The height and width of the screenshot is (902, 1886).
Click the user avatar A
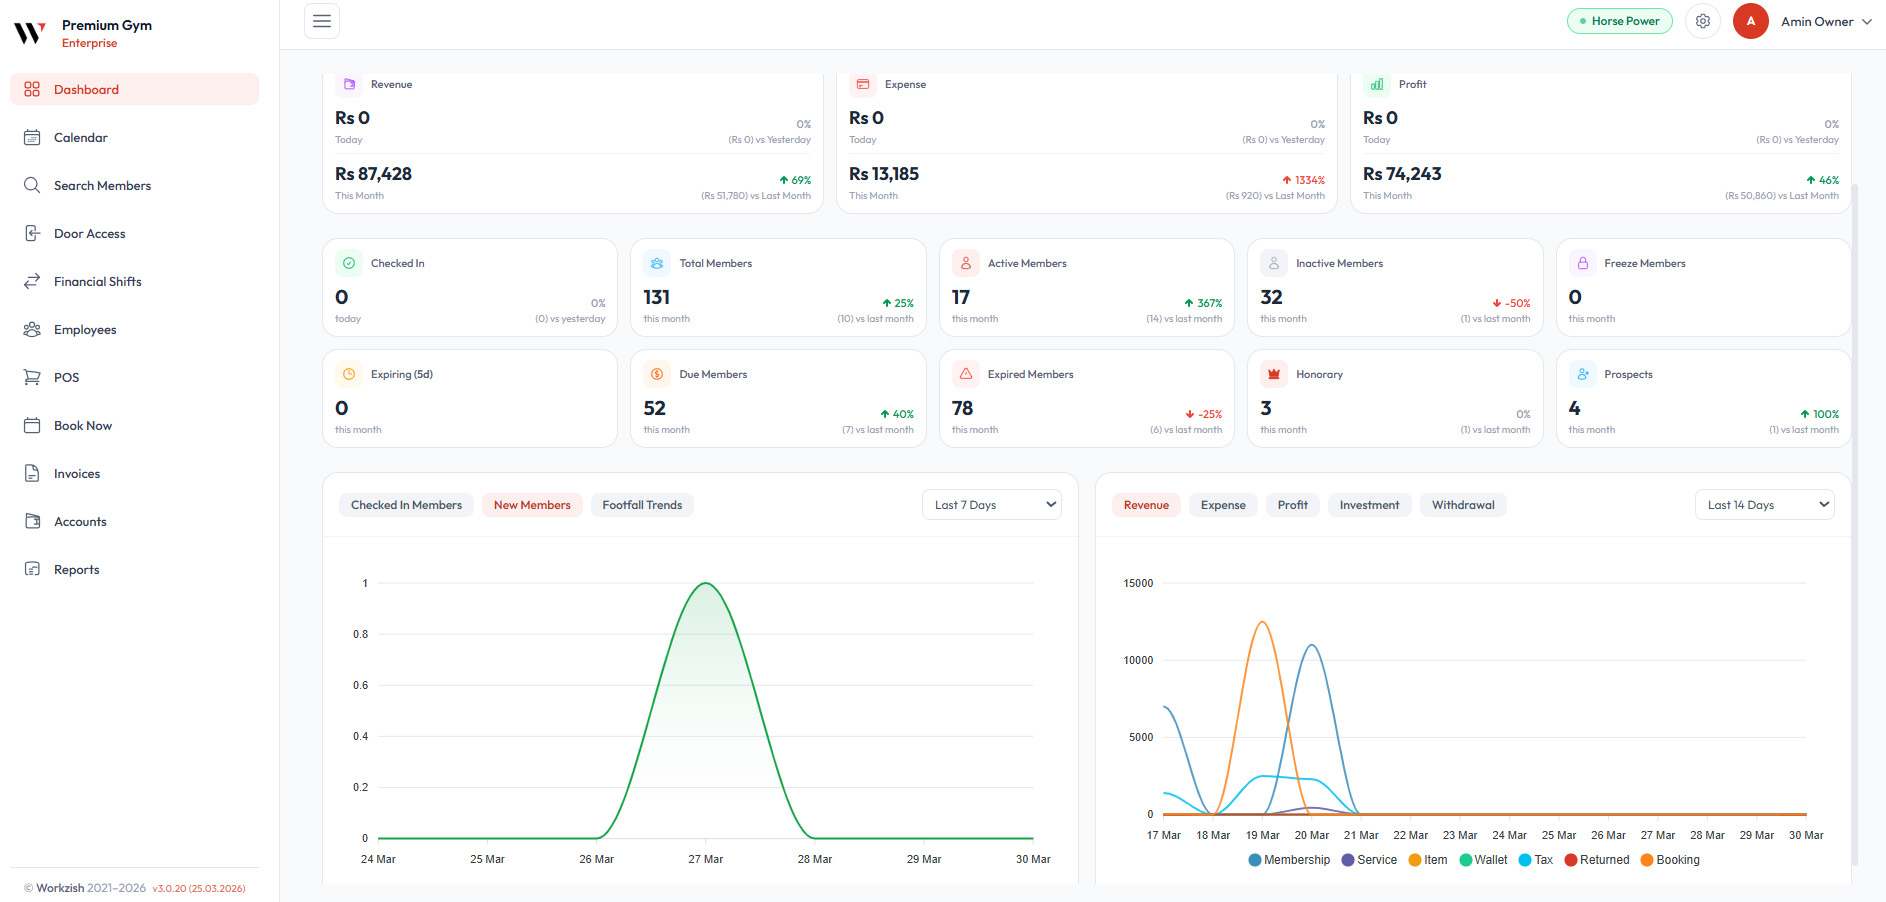tap(1751, 21)
